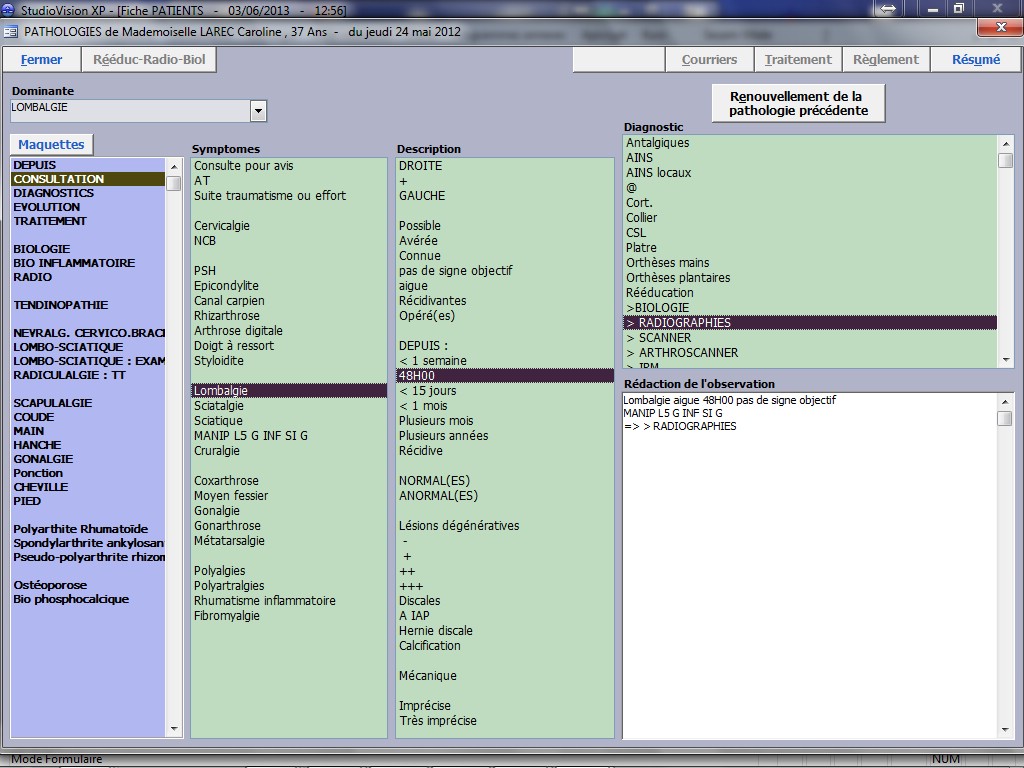Click Renouvellement de la pathologie précédente button

pyautogui.click(x=797, y=103)
